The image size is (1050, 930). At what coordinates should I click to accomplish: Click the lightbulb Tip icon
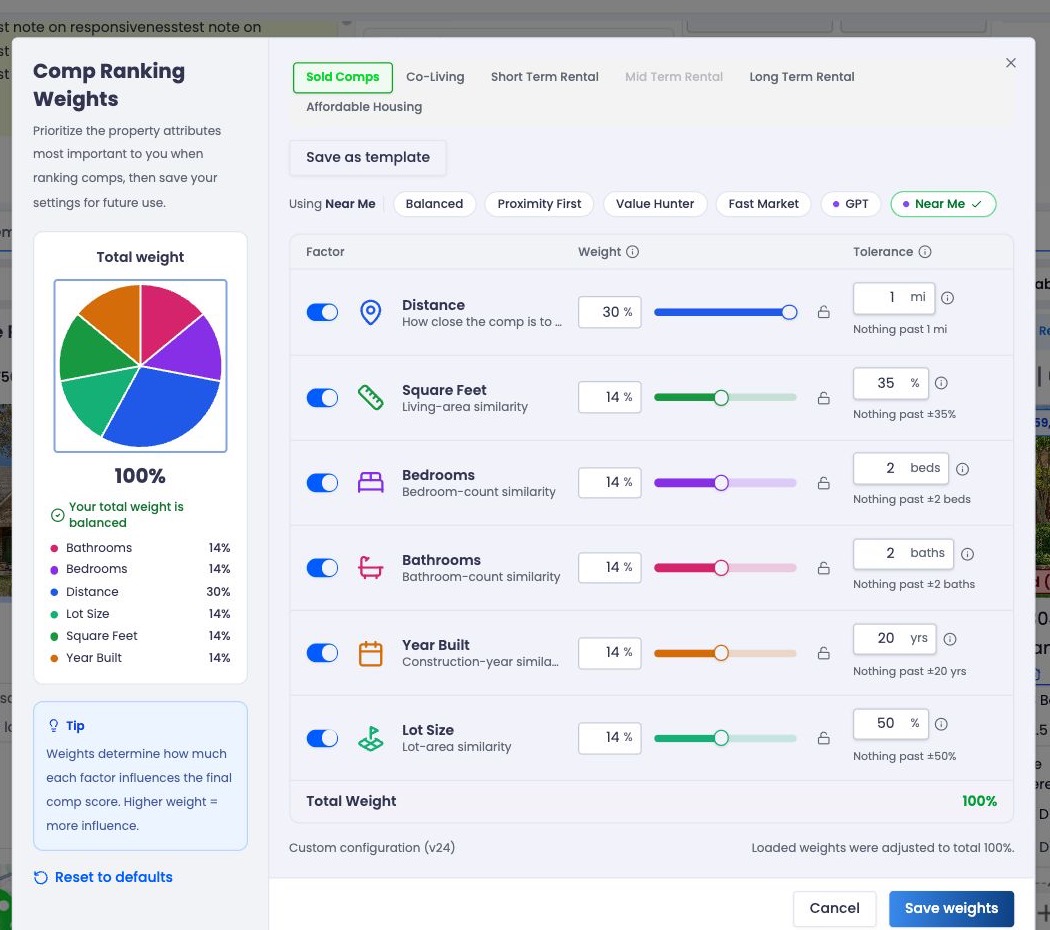point(54,726)
